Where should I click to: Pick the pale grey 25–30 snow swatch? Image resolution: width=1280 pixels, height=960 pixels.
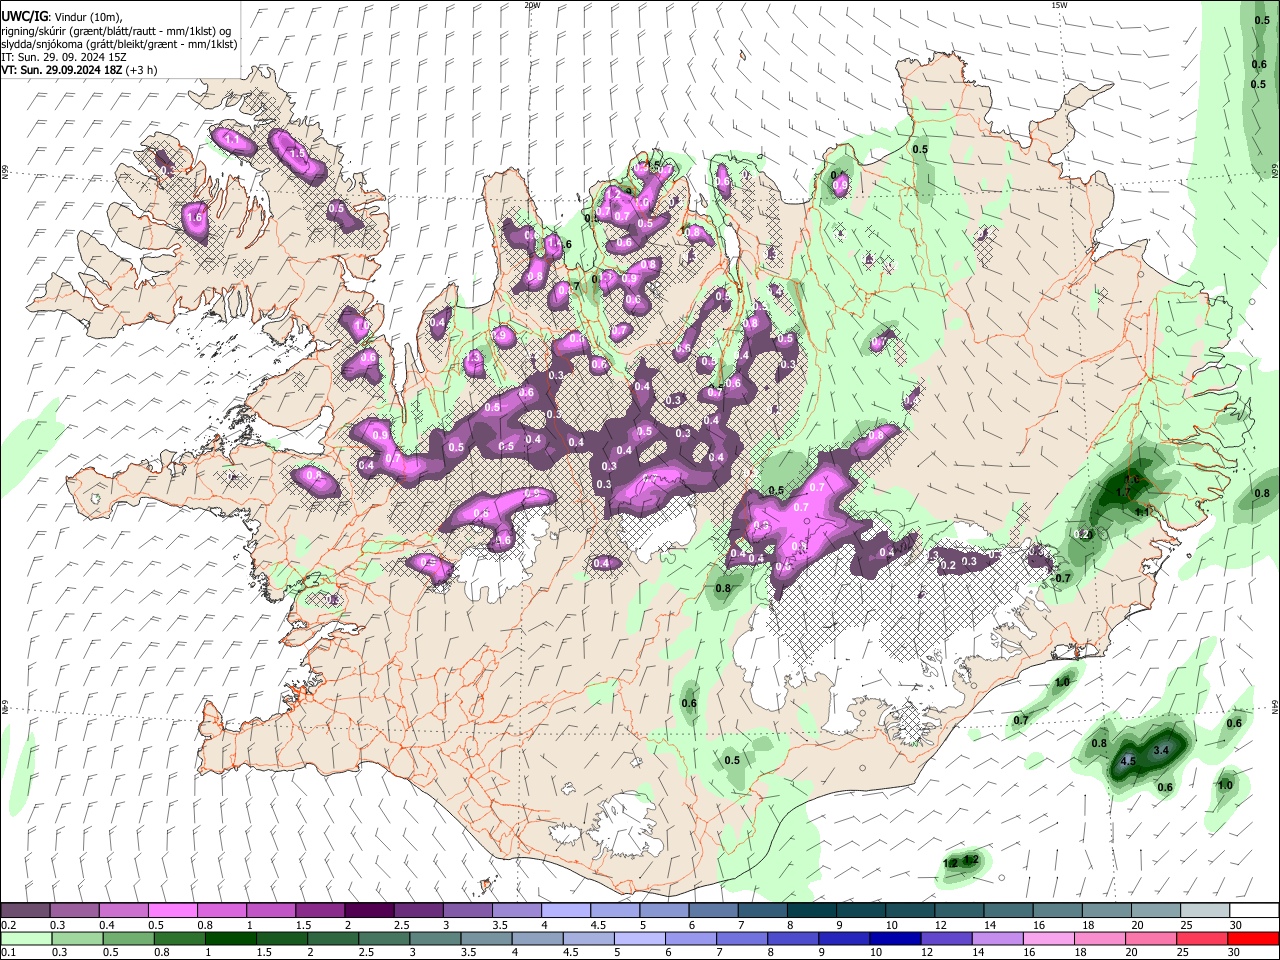click(x=1203, y=911)
